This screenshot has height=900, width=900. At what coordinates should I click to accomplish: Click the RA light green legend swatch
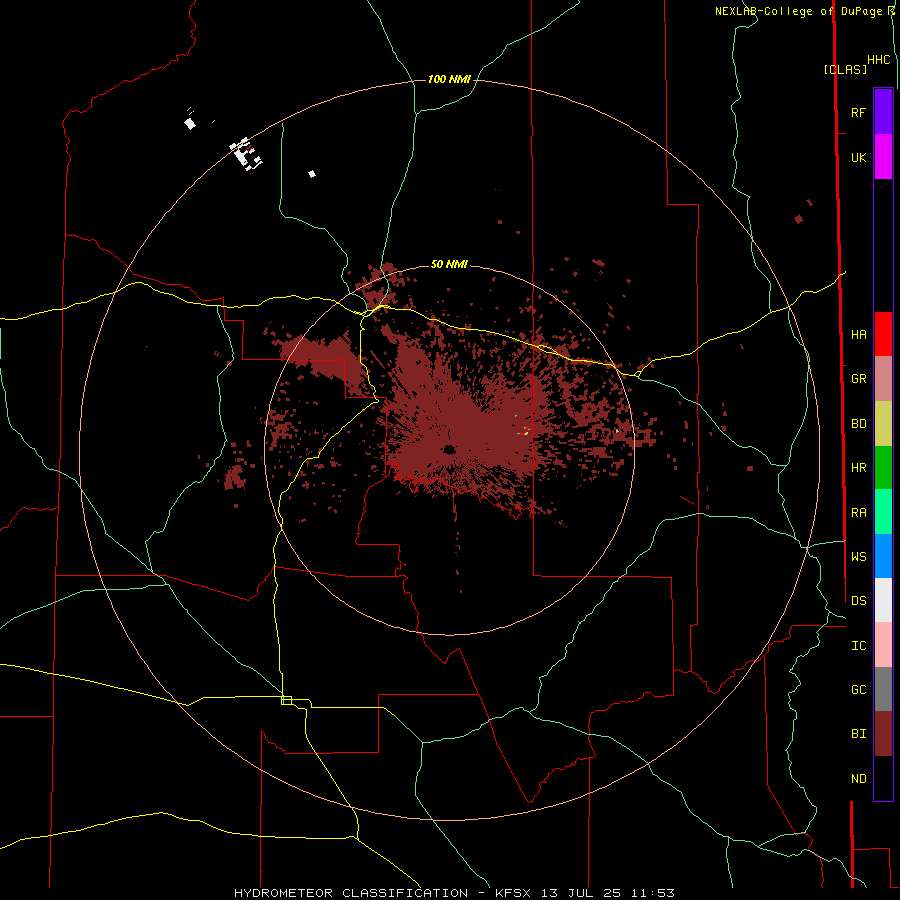[883, 512]
